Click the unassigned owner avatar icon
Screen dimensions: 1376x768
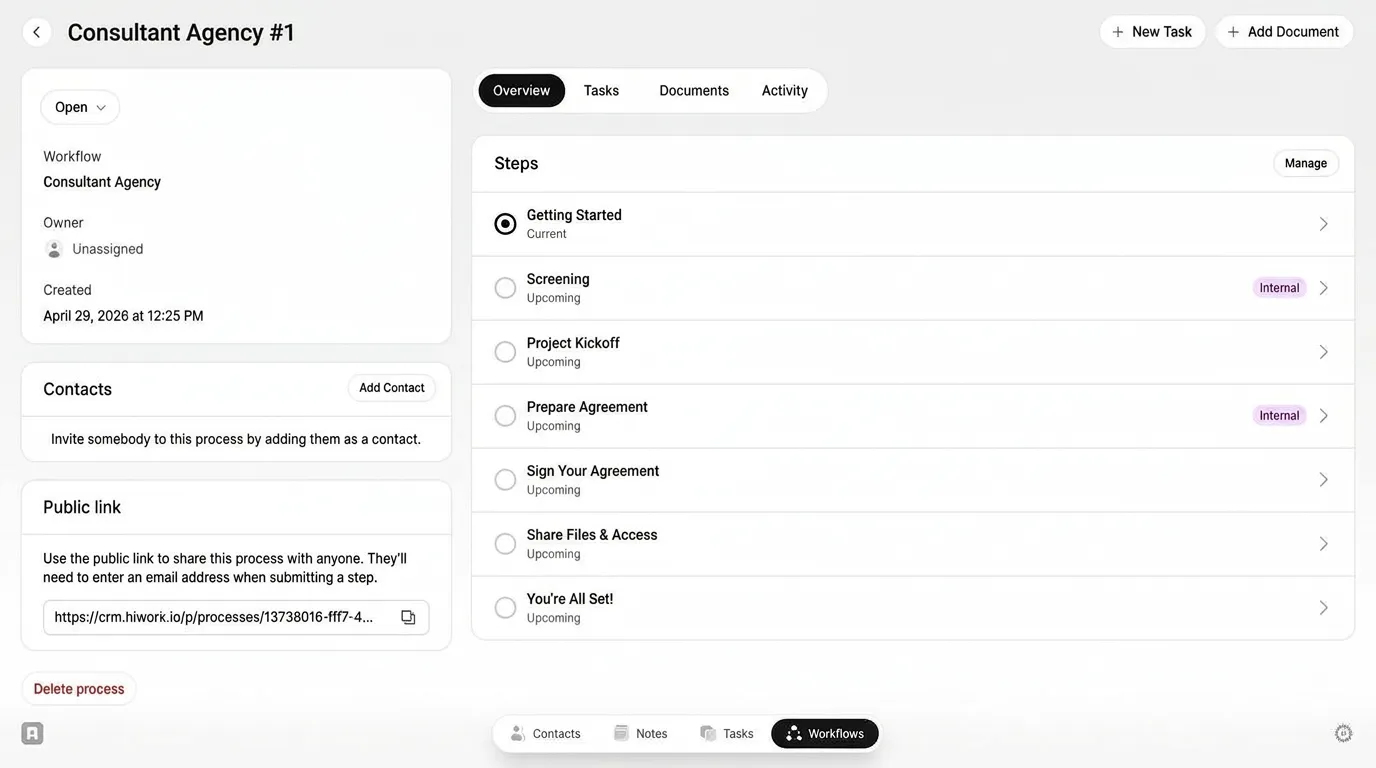pos(54,249)
